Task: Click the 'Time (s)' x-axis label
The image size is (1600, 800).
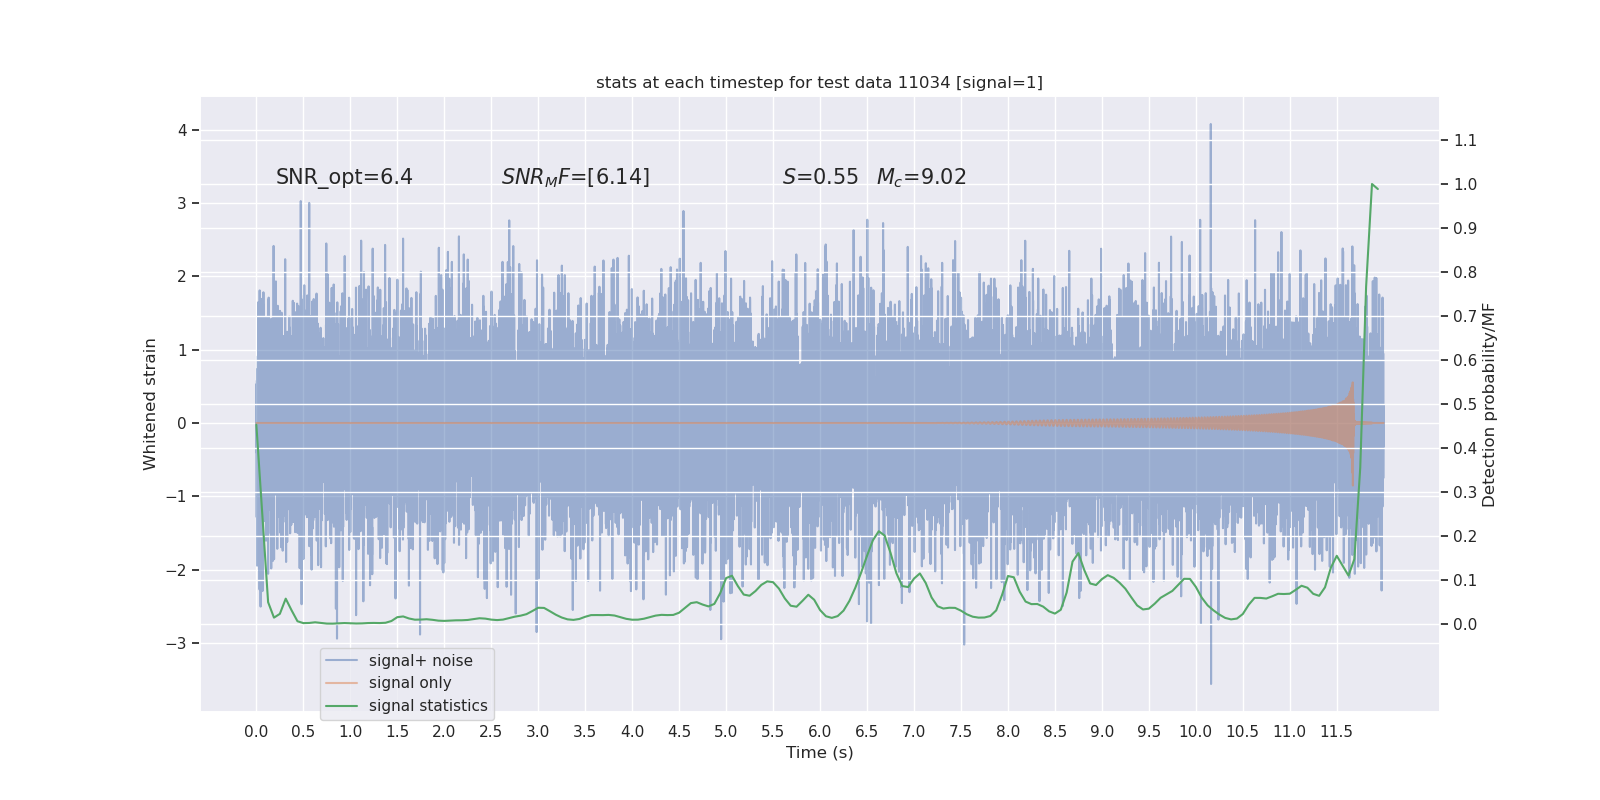Action: click(819, 752)
